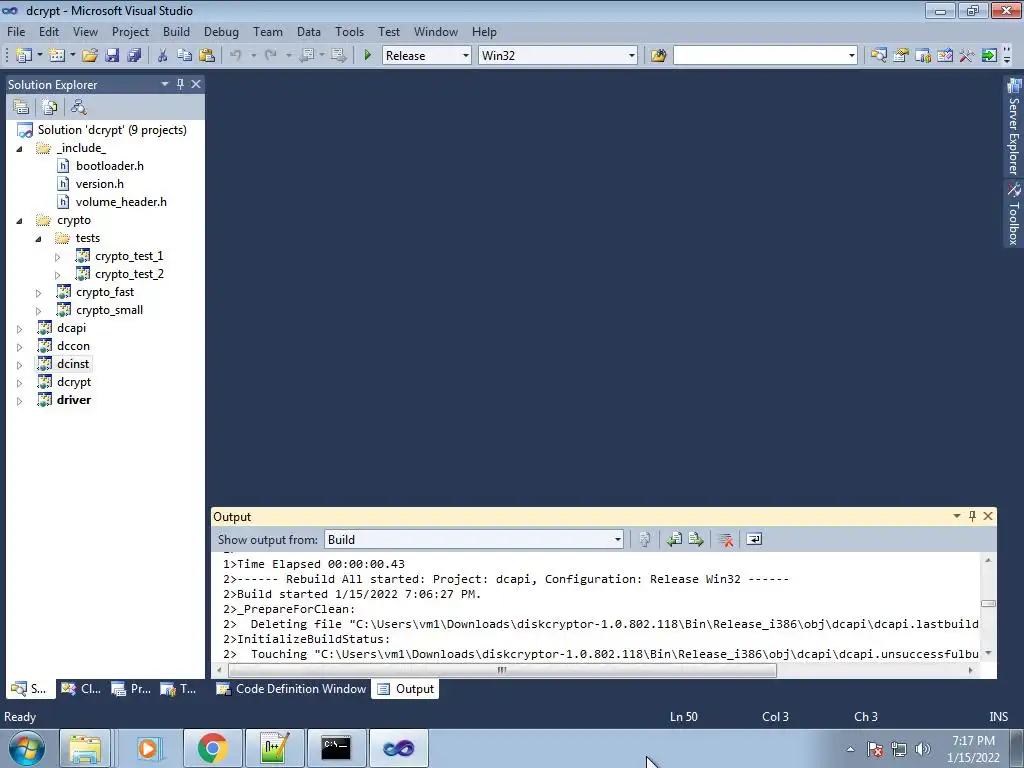Clear all text in the Output pane
This screenshot has height=768, width=1024.
click(725, 539)
